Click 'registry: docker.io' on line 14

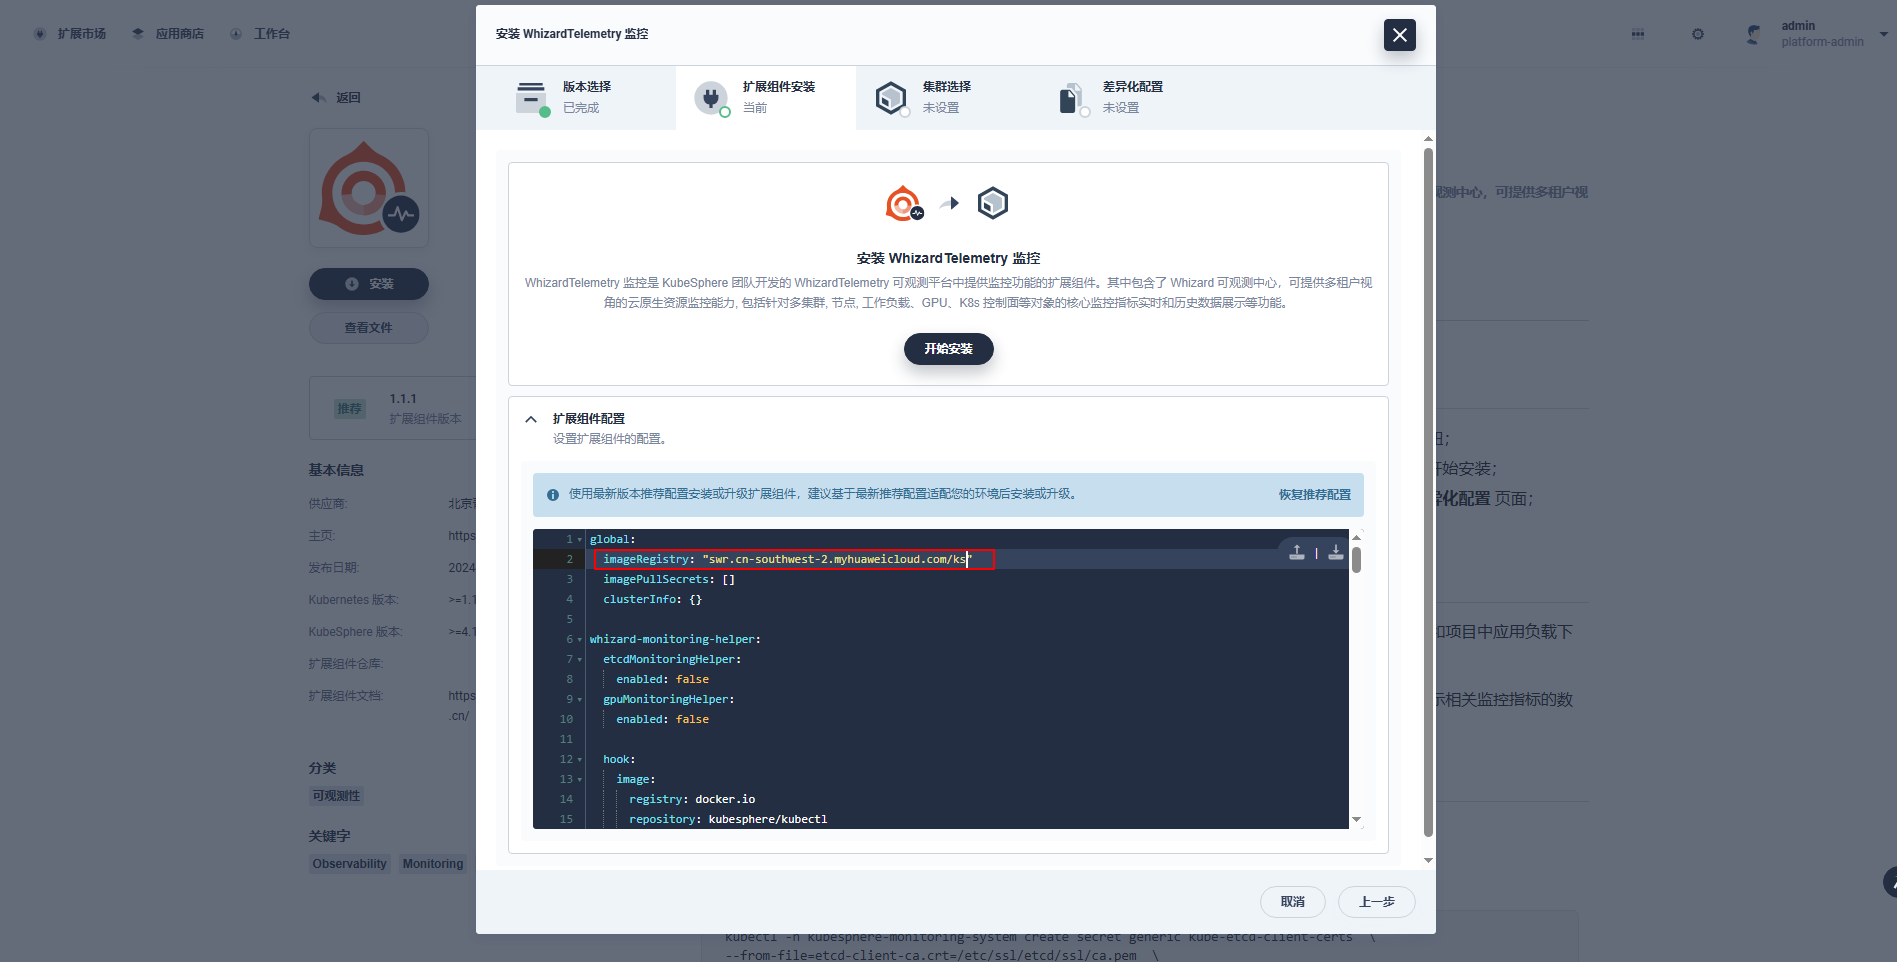(x=692, y=800)
